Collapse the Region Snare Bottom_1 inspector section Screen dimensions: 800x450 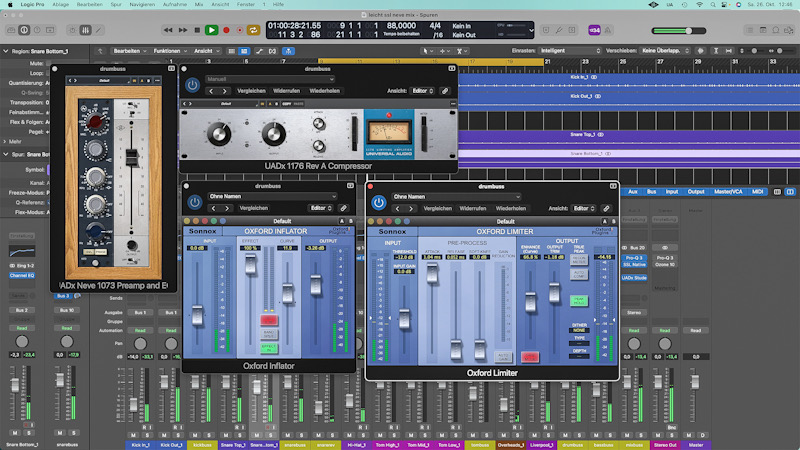click(6, 52)
